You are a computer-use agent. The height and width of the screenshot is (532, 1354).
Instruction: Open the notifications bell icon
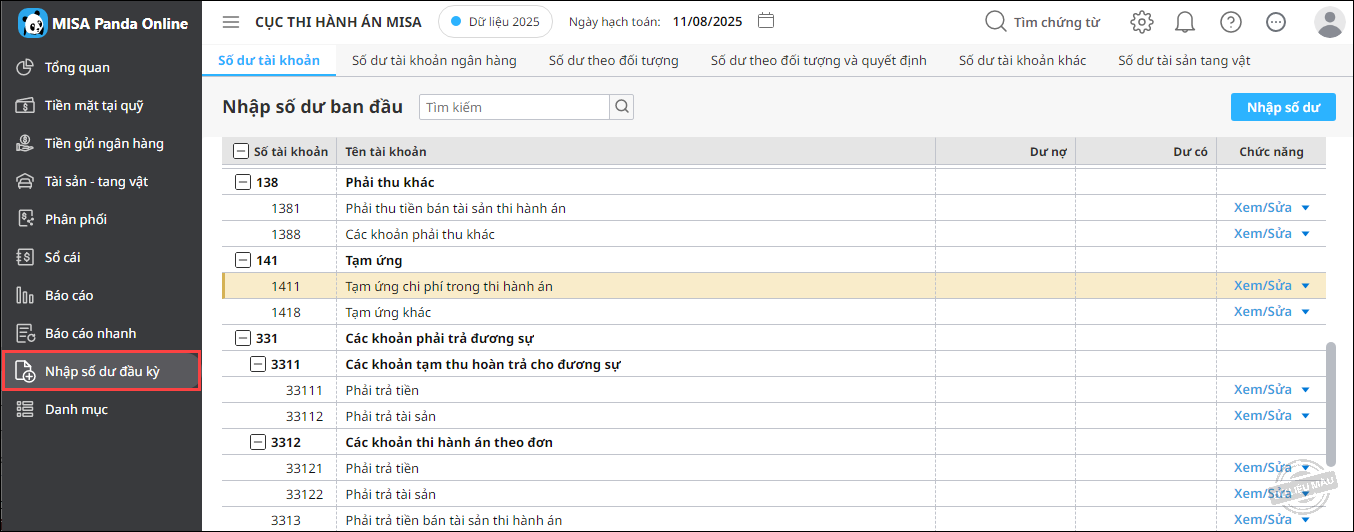coord(1185,22)
